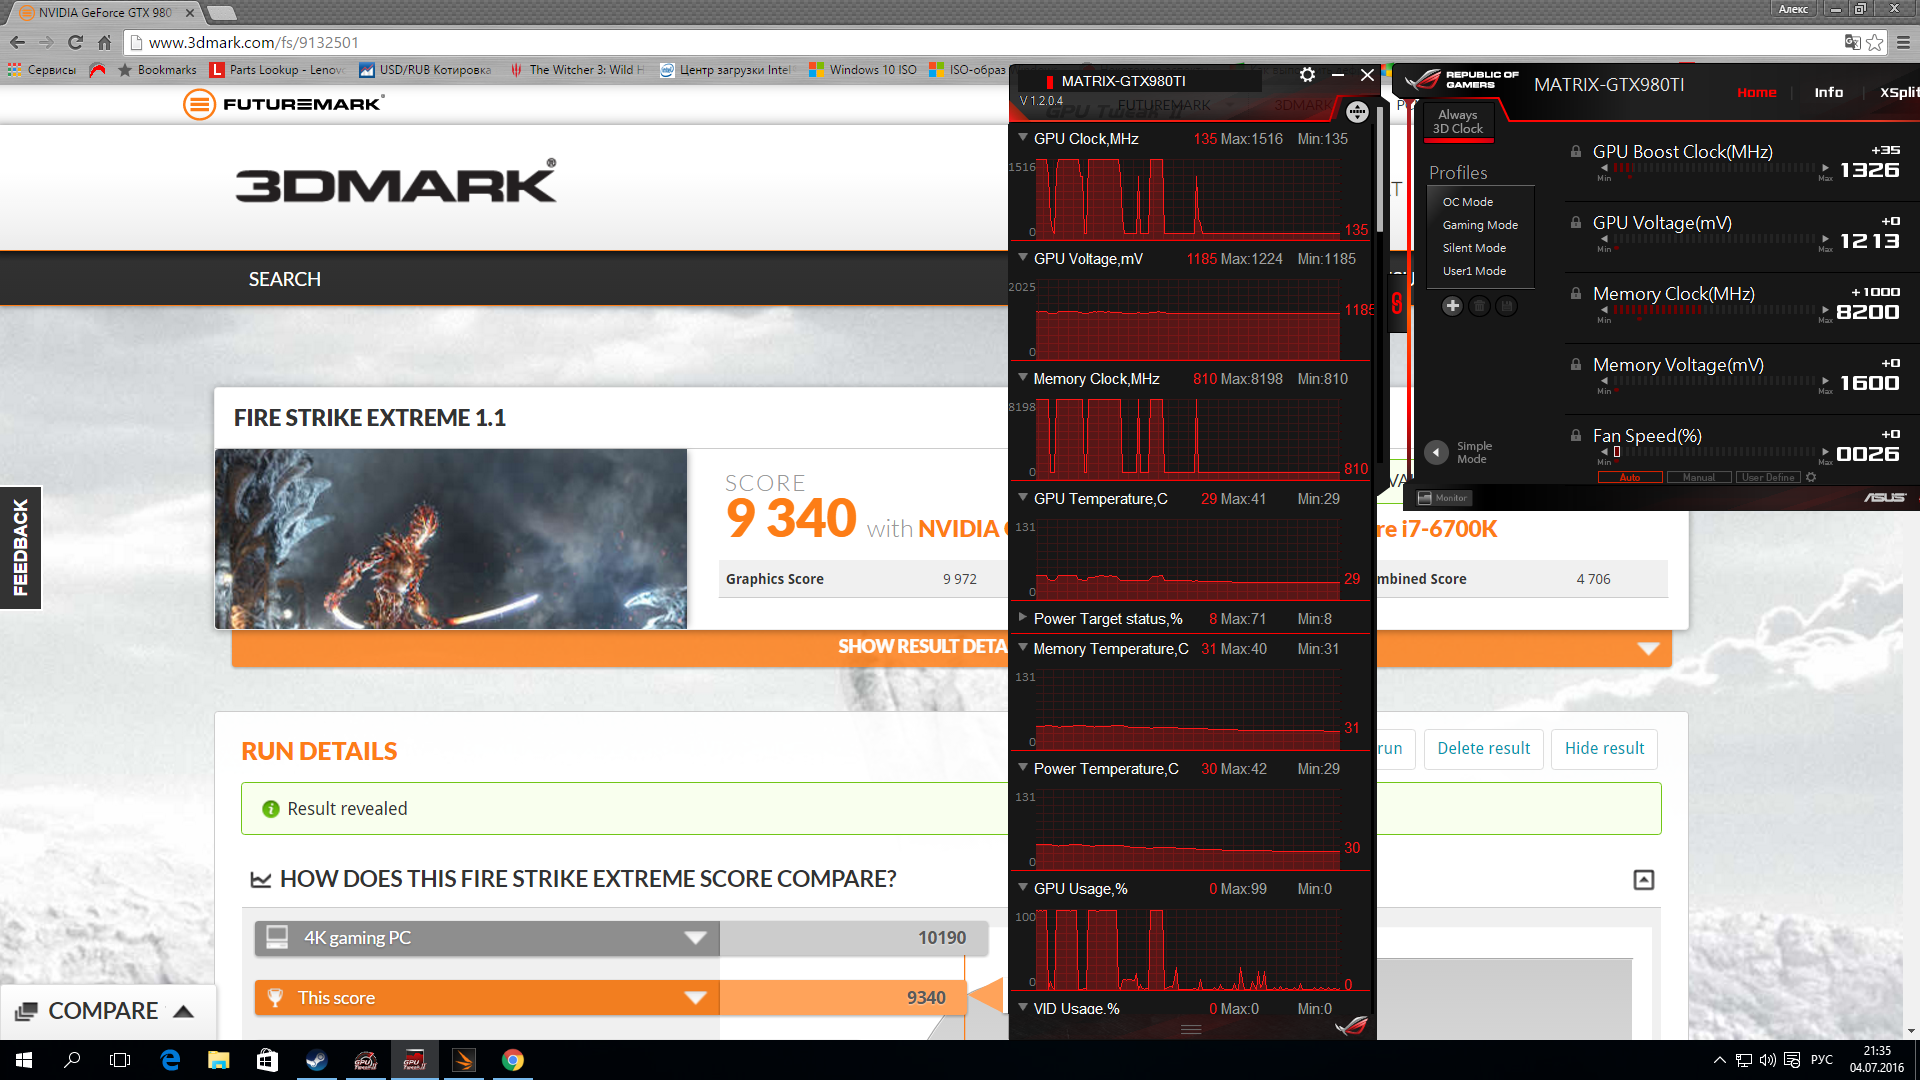1920x1080 pixels.
Task: Adjust the Fan Speed slider handle
Action: coord(1617,452)
